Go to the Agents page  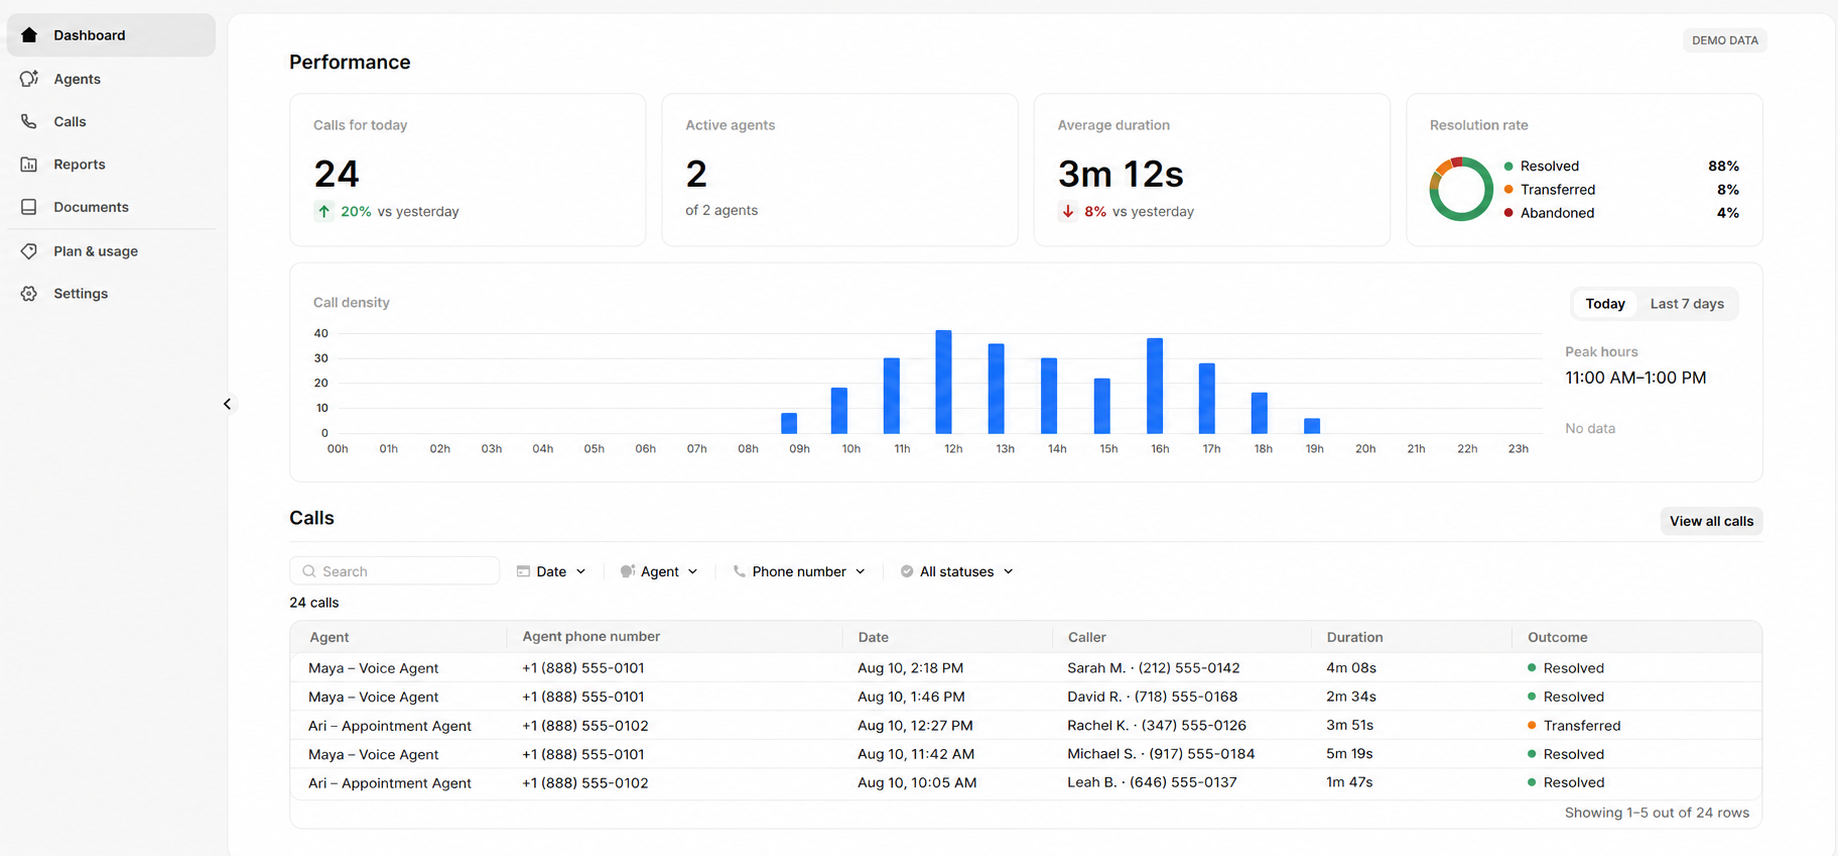click(x=111, y=79)
